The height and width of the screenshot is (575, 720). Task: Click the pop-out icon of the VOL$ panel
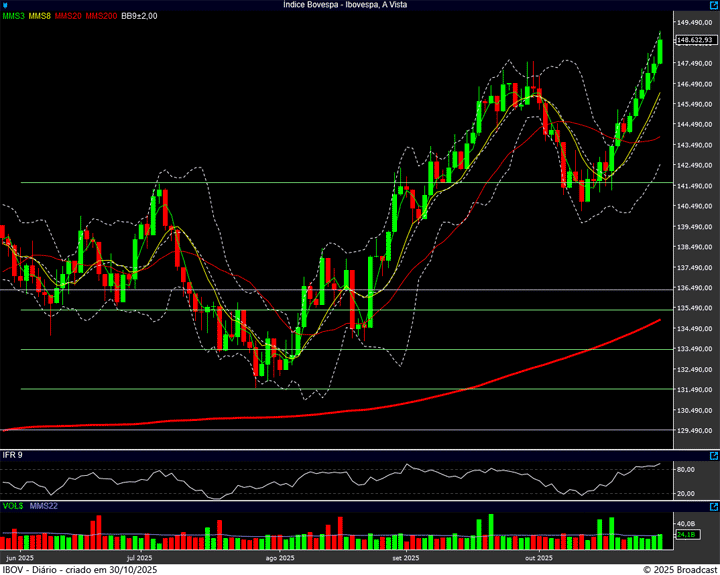click(712, 508)
